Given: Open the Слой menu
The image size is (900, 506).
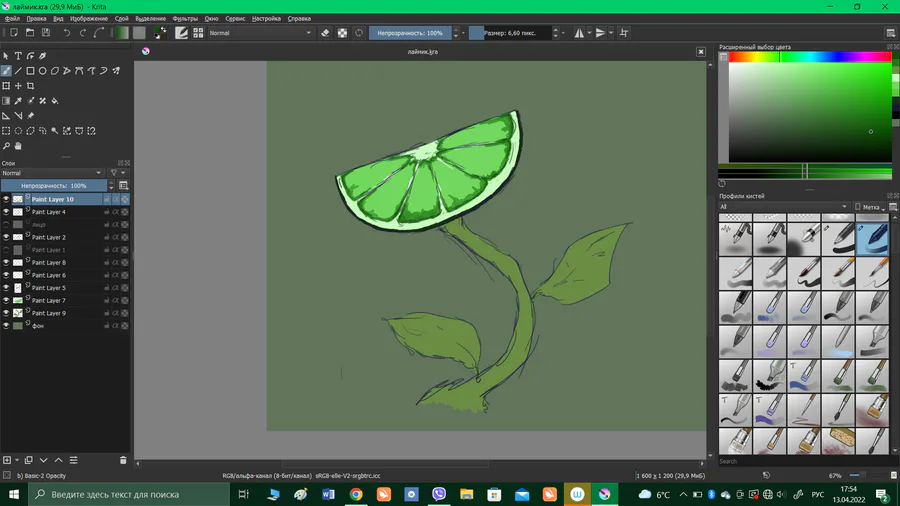Looking at the screenshot, I should pyautogui.click(x=122, y=18).
